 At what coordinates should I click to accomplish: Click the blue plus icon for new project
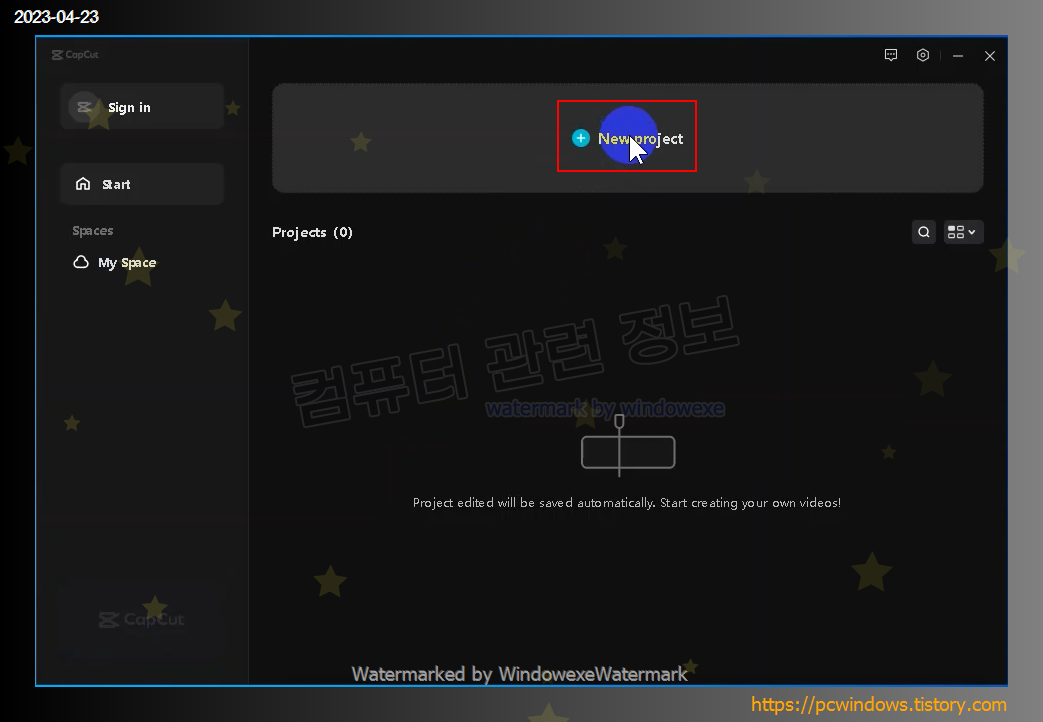coord(581,138)
